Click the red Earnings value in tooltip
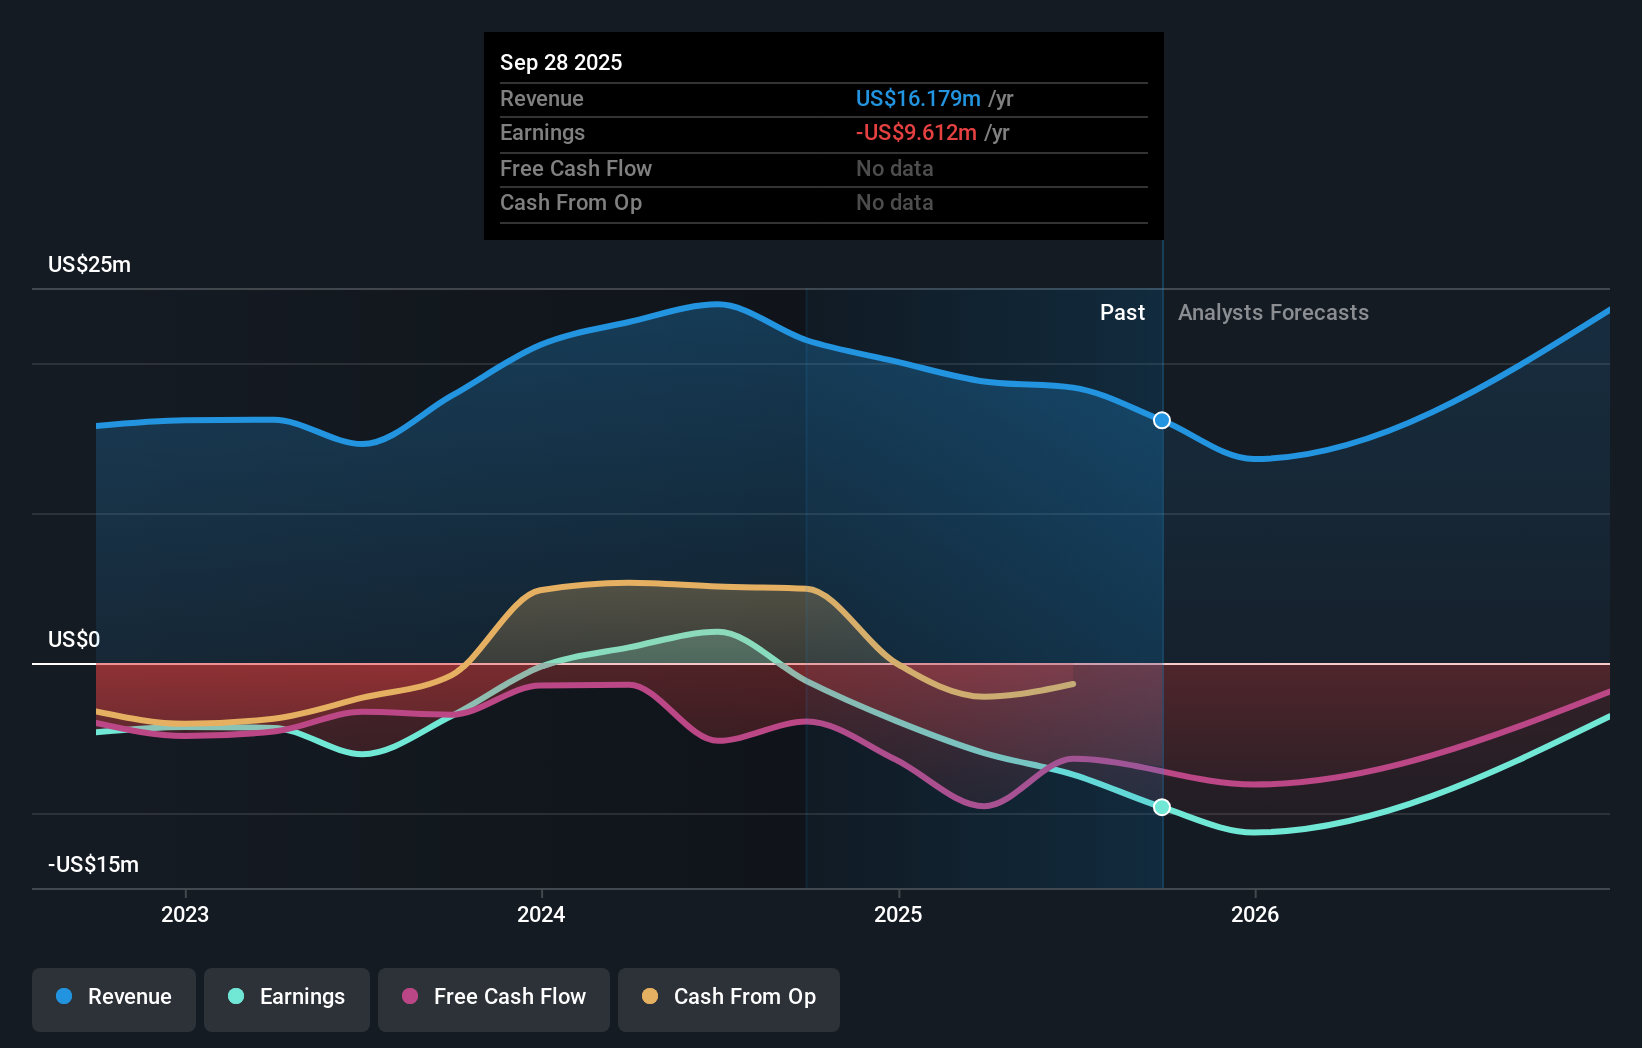The image size is (1642, 1048). [x=915, y=132]
